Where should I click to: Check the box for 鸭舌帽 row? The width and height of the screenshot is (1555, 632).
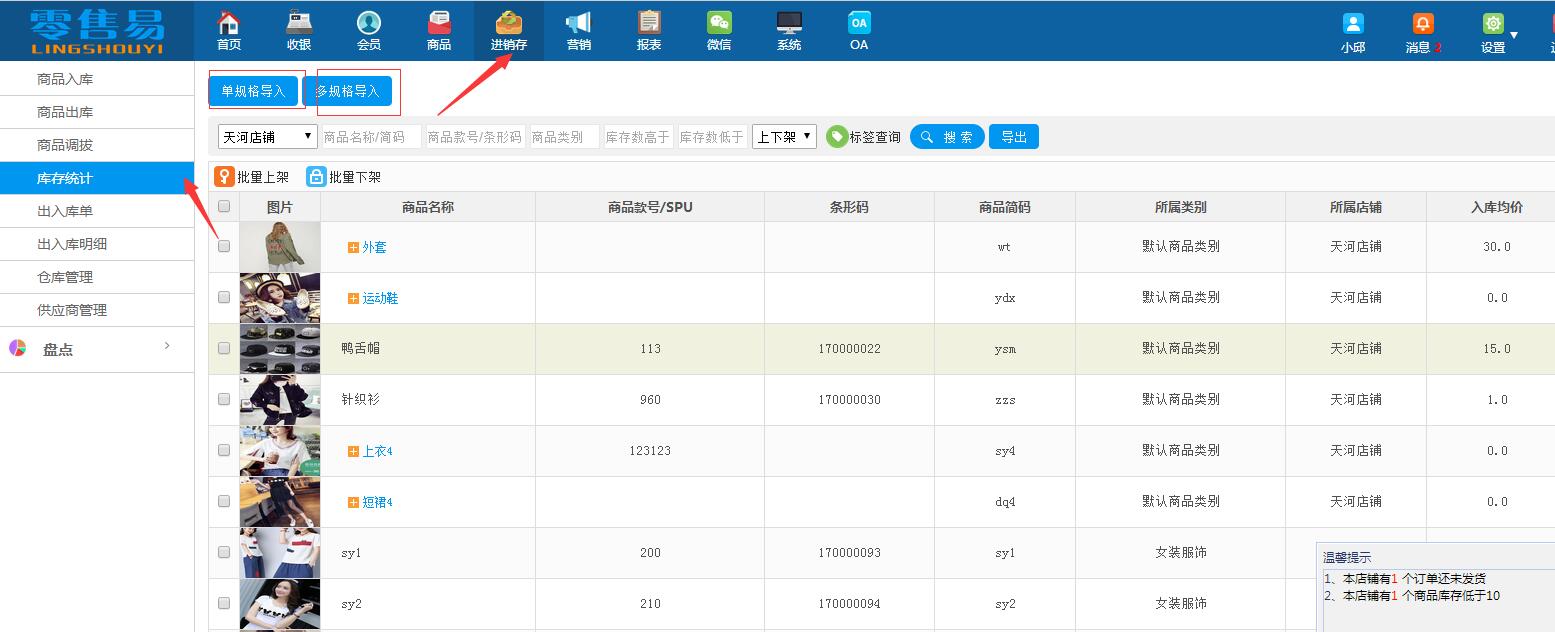click(224, 348)
